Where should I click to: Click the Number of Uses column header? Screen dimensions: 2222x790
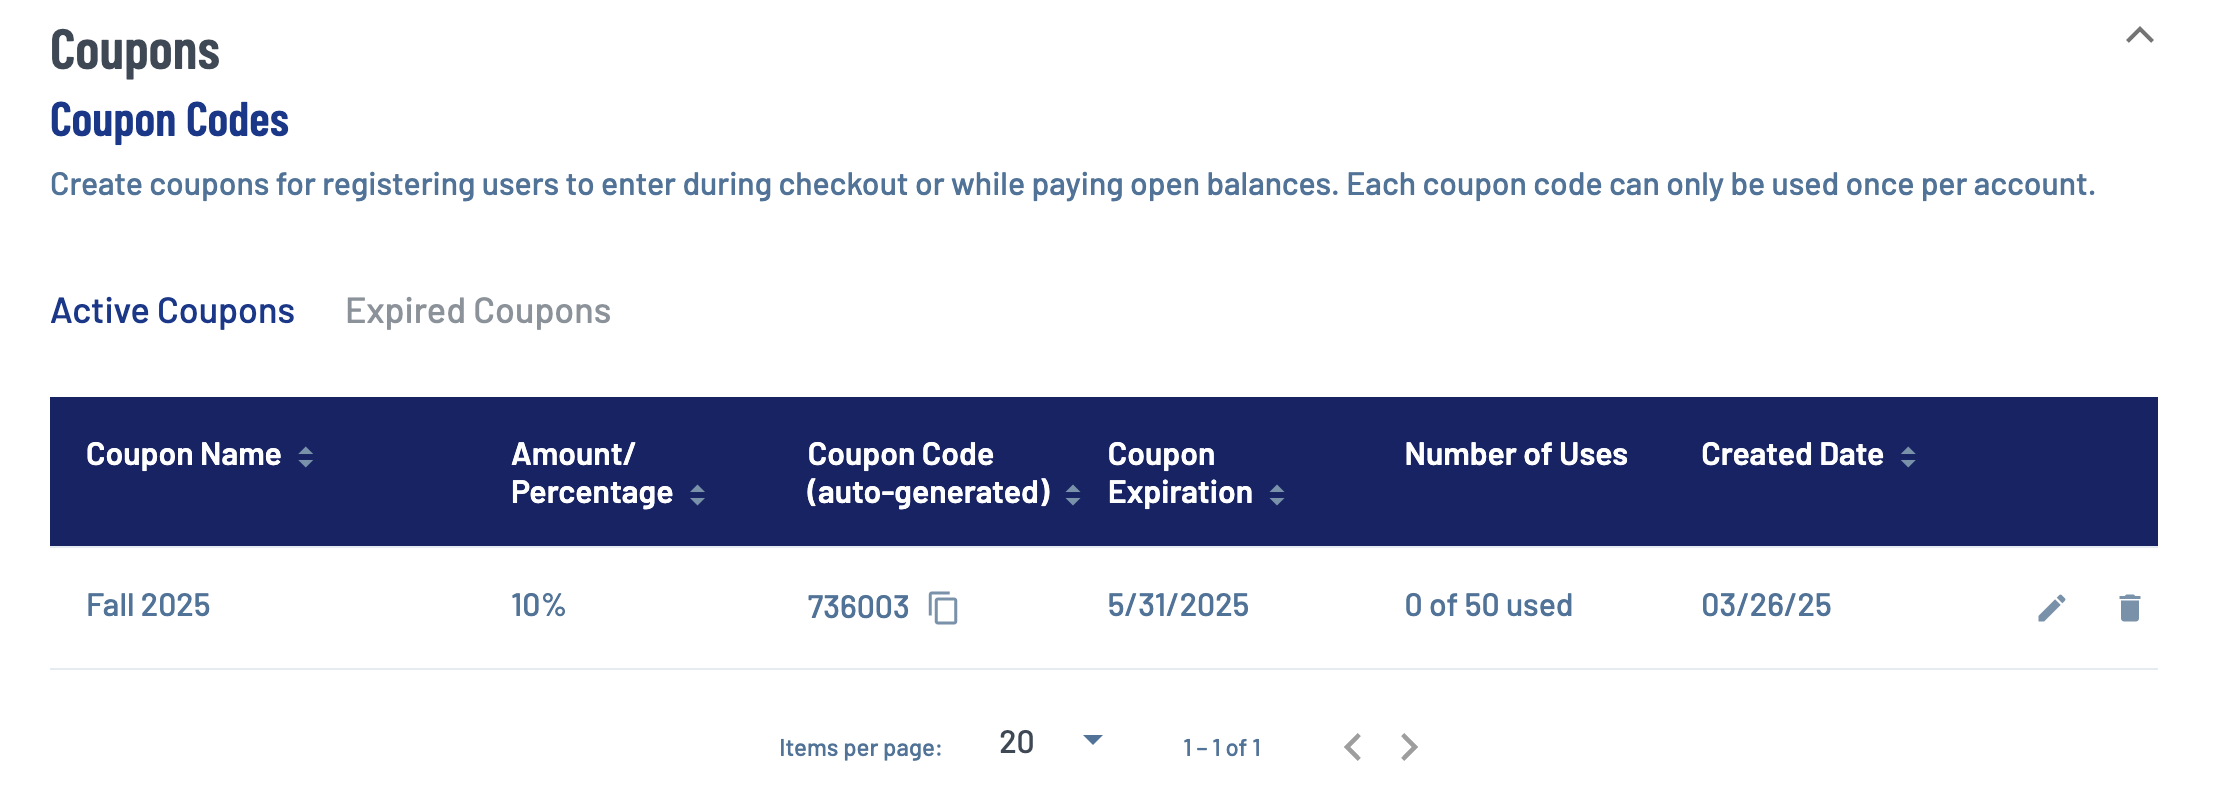(x=1515, y=455)
